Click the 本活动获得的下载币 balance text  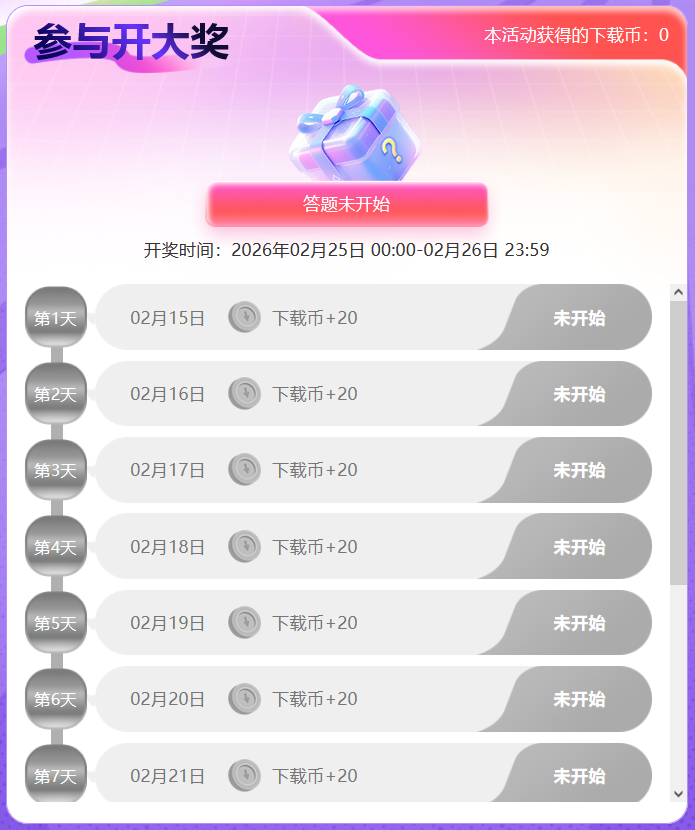point(576,35)
